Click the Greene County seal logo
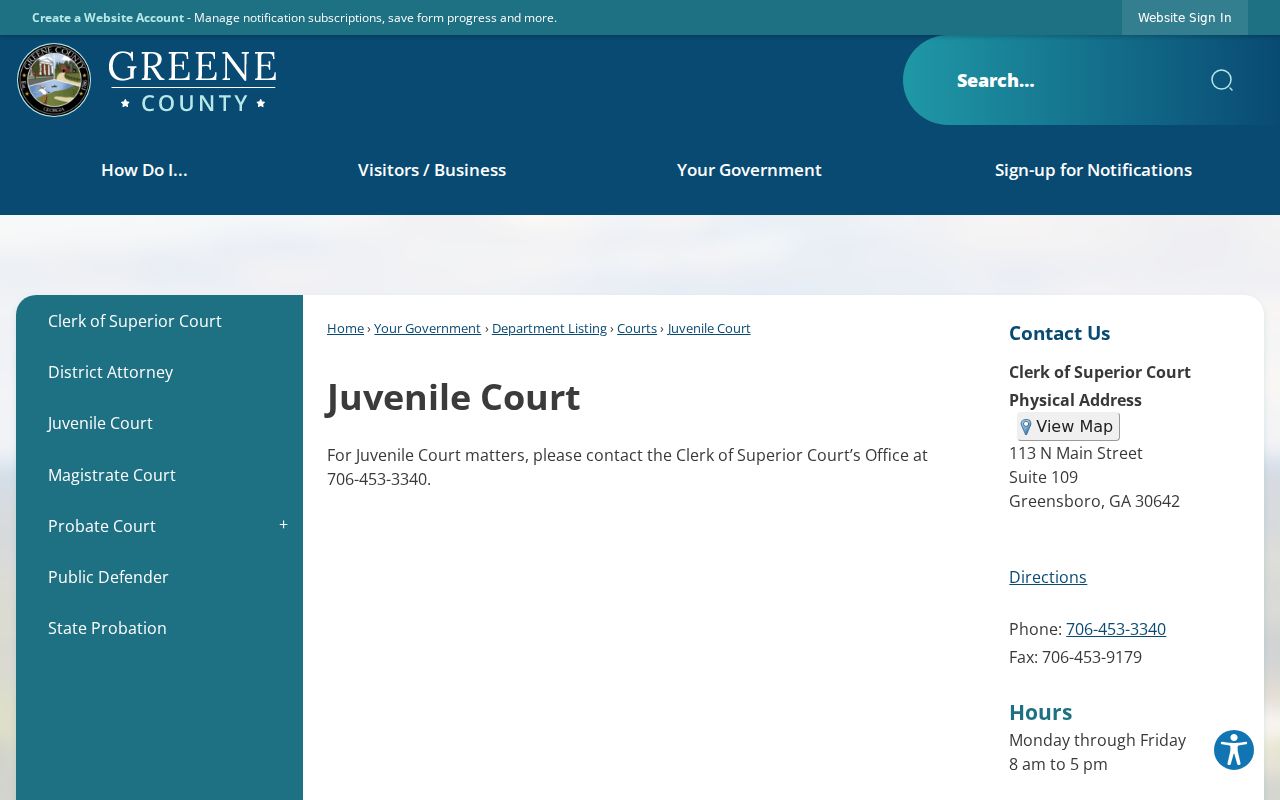 (54, 80)
